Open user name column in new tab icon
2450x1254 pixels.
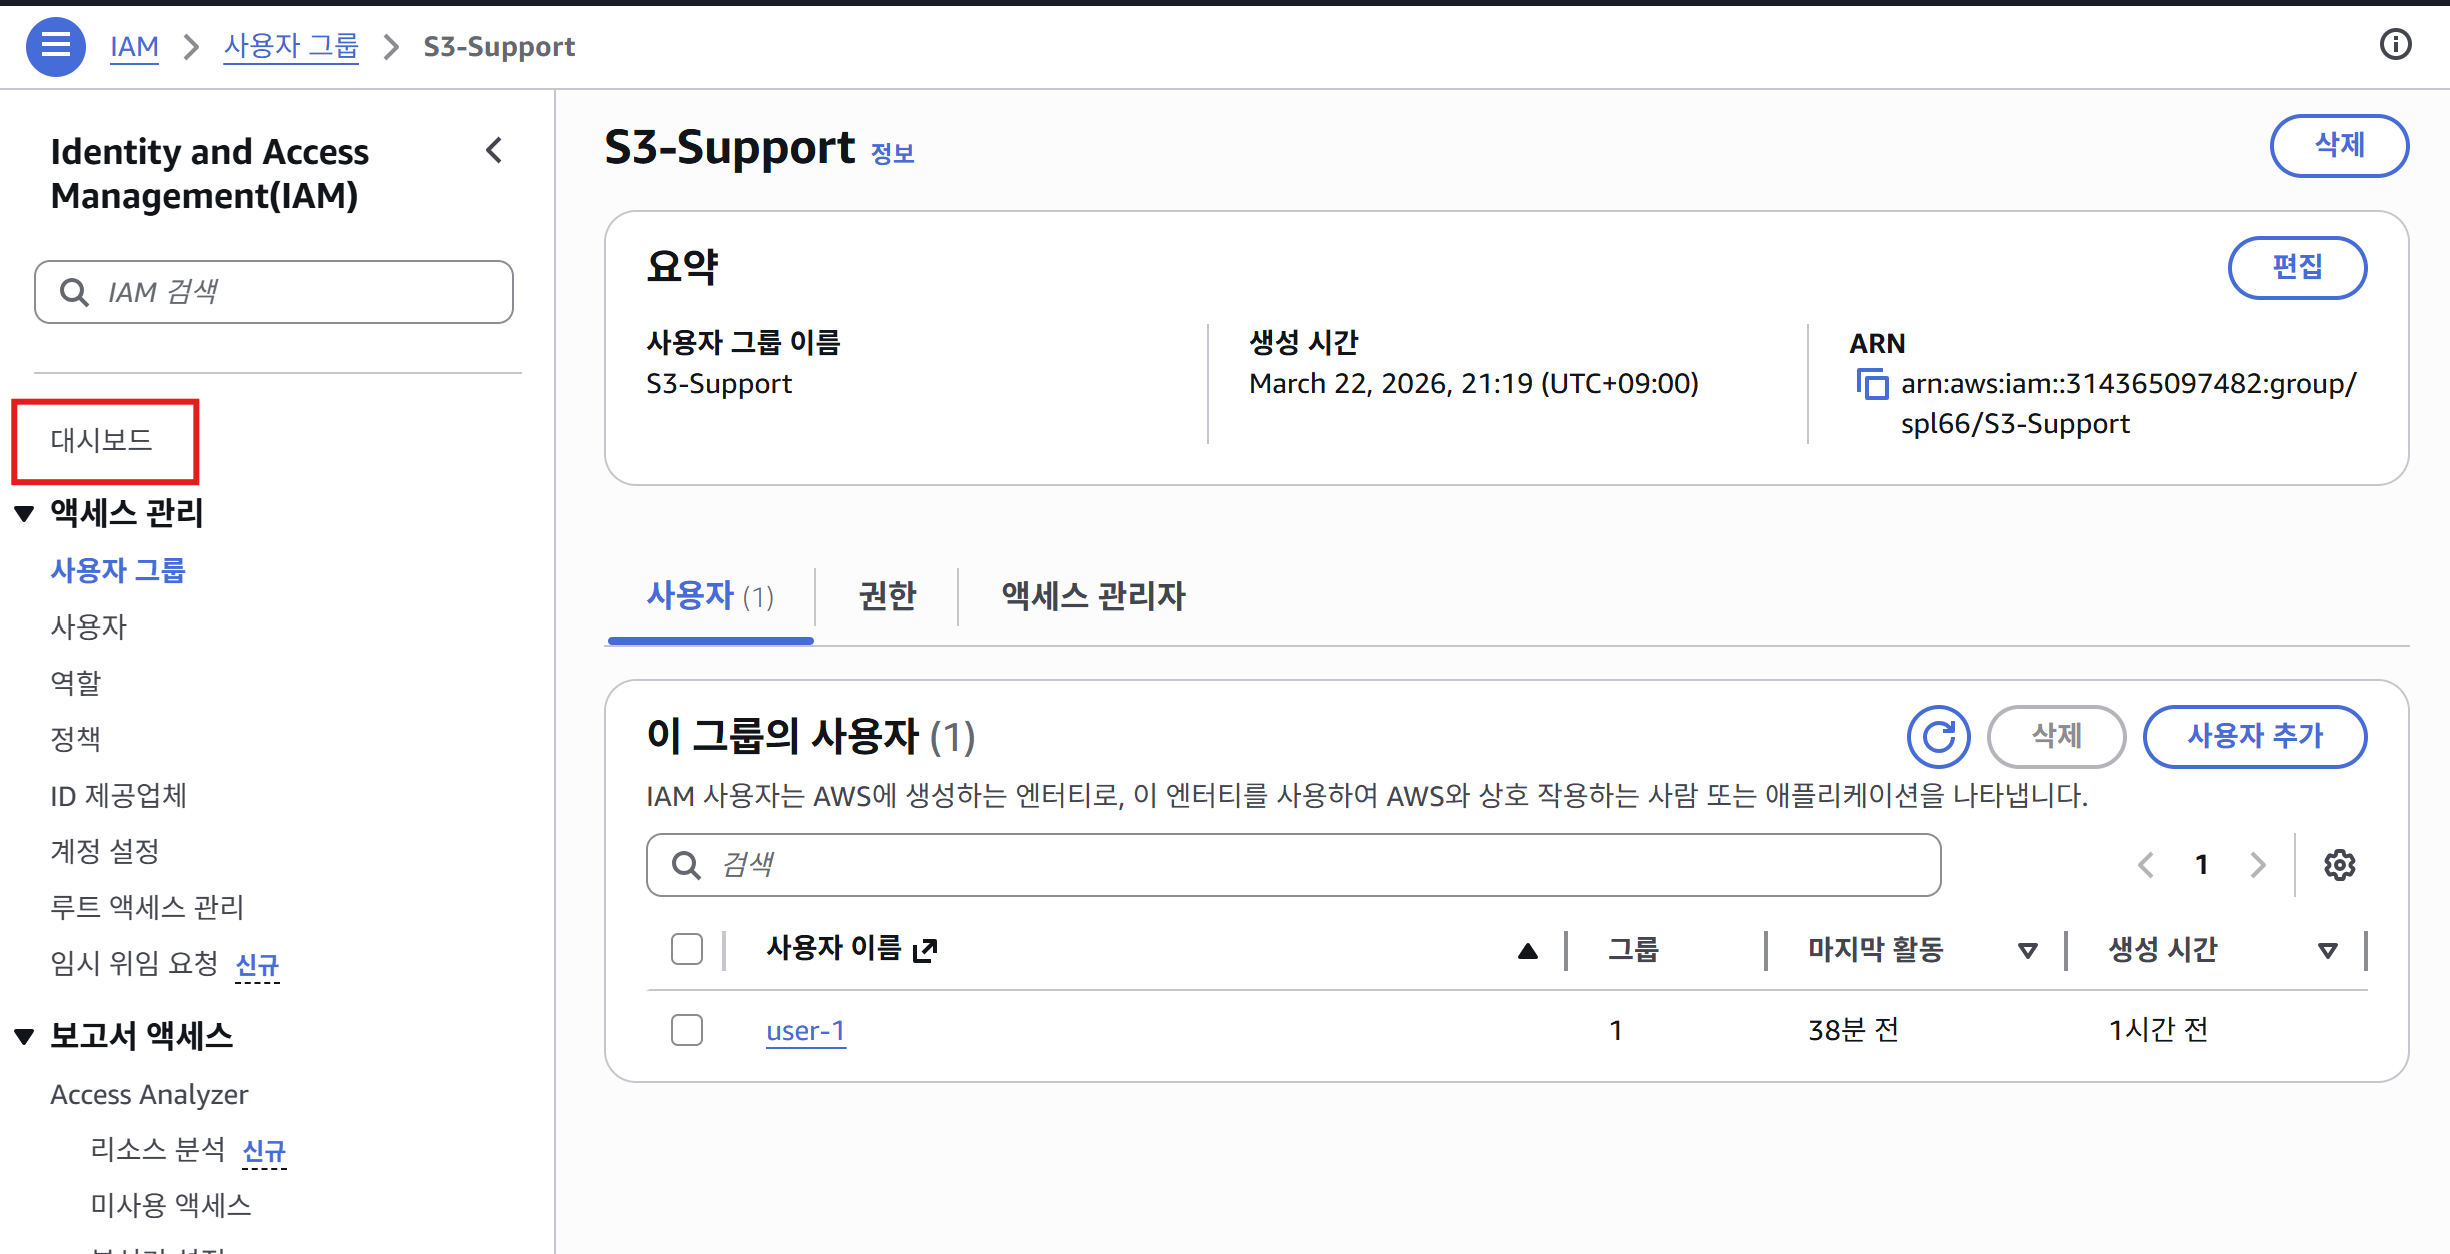925,948
